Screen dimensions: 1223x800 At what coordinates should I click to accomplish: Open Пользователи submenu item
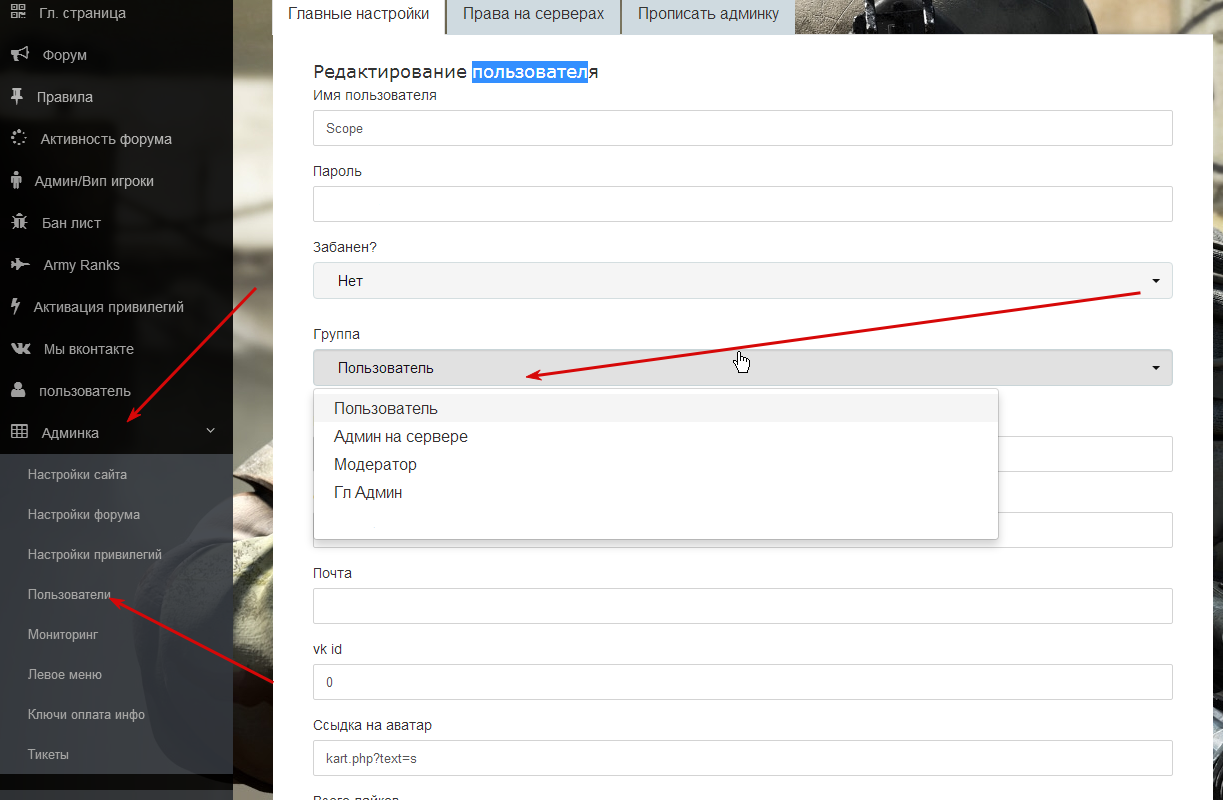coord(69,595)
